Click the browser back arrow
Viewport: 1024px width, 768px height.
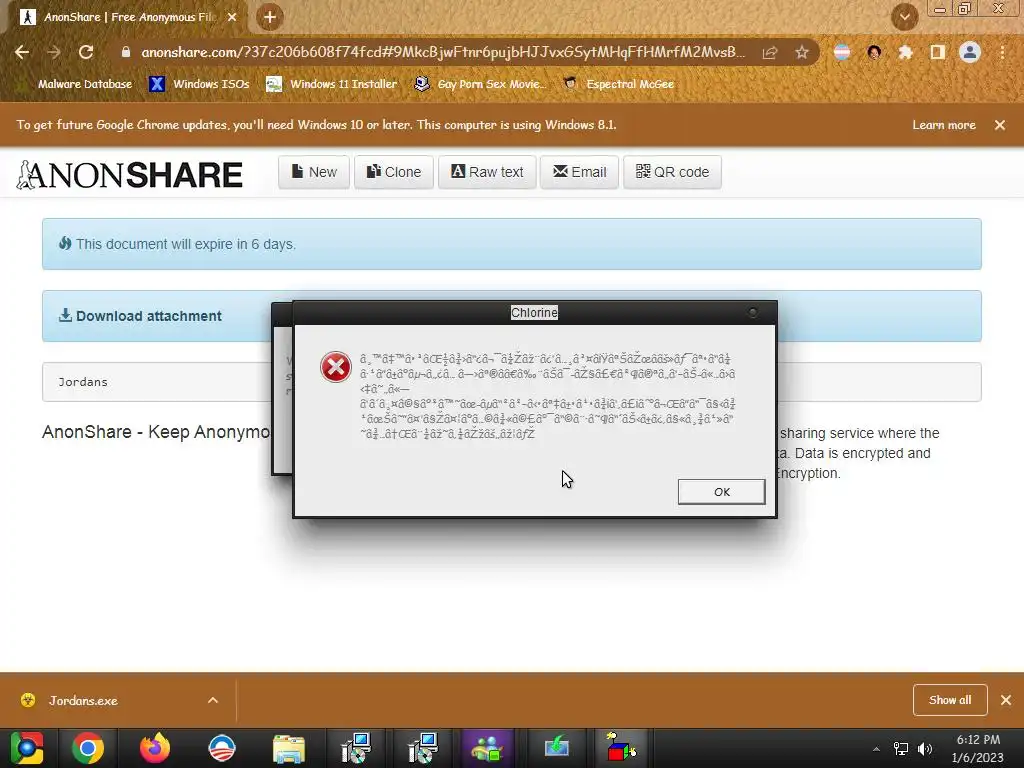tap(22, 52)
